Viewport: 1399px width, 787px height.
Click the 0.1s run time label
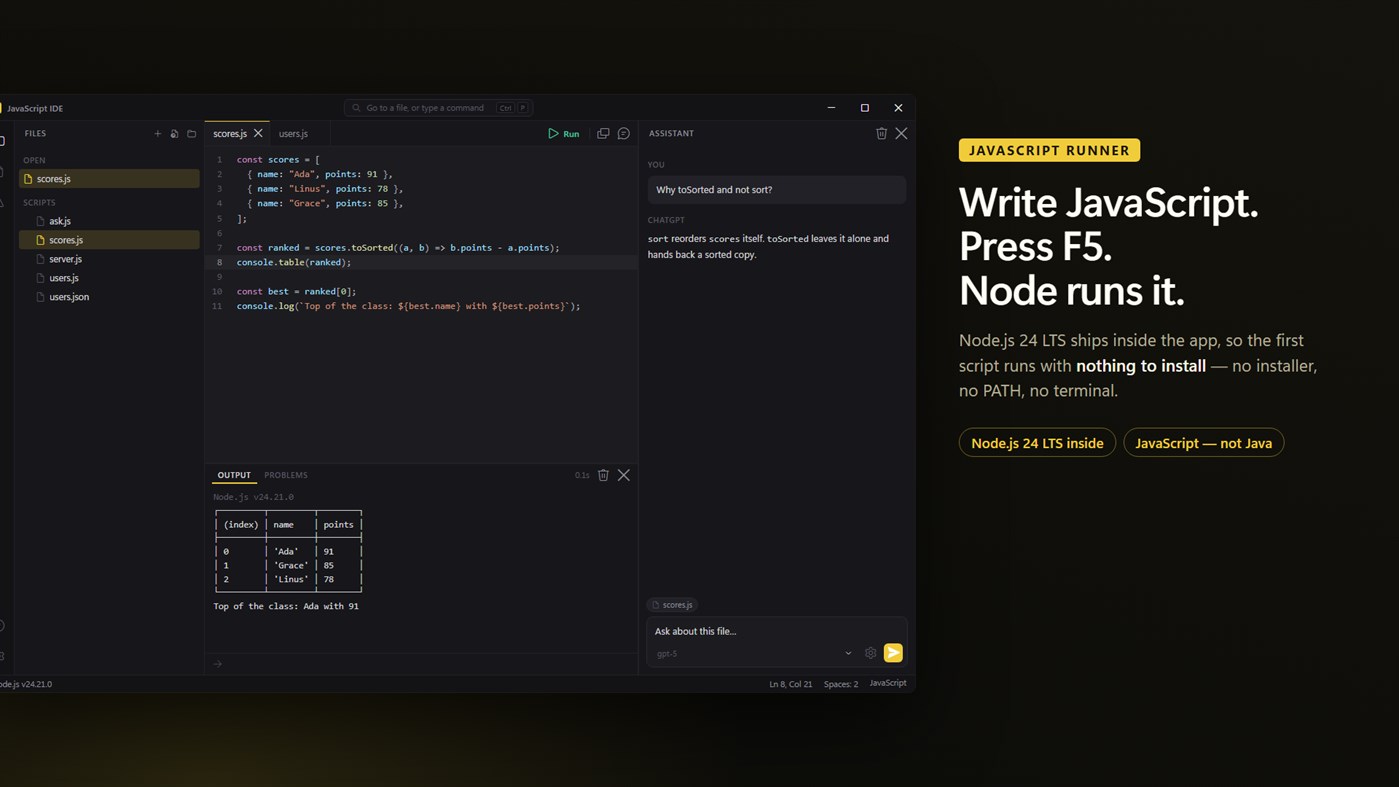coord(582,476)
